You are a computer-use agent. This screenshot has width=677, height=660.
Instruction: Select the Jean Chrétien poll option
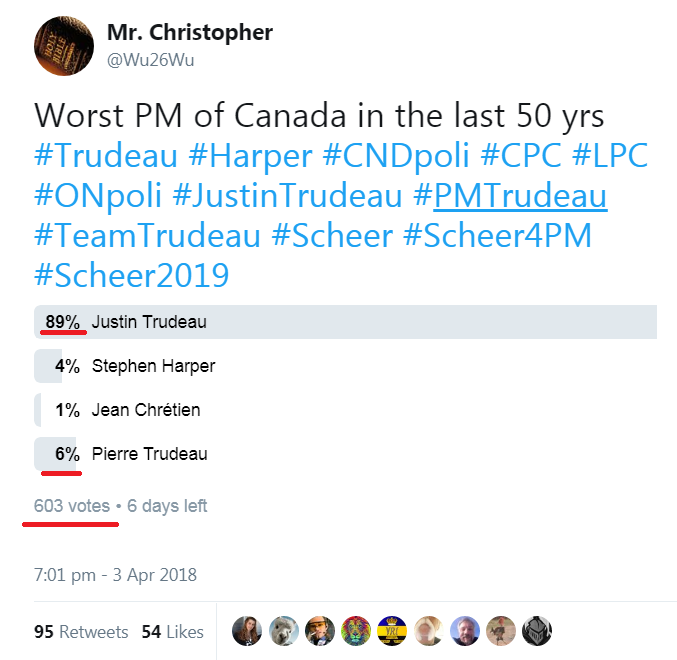(146, 410)
